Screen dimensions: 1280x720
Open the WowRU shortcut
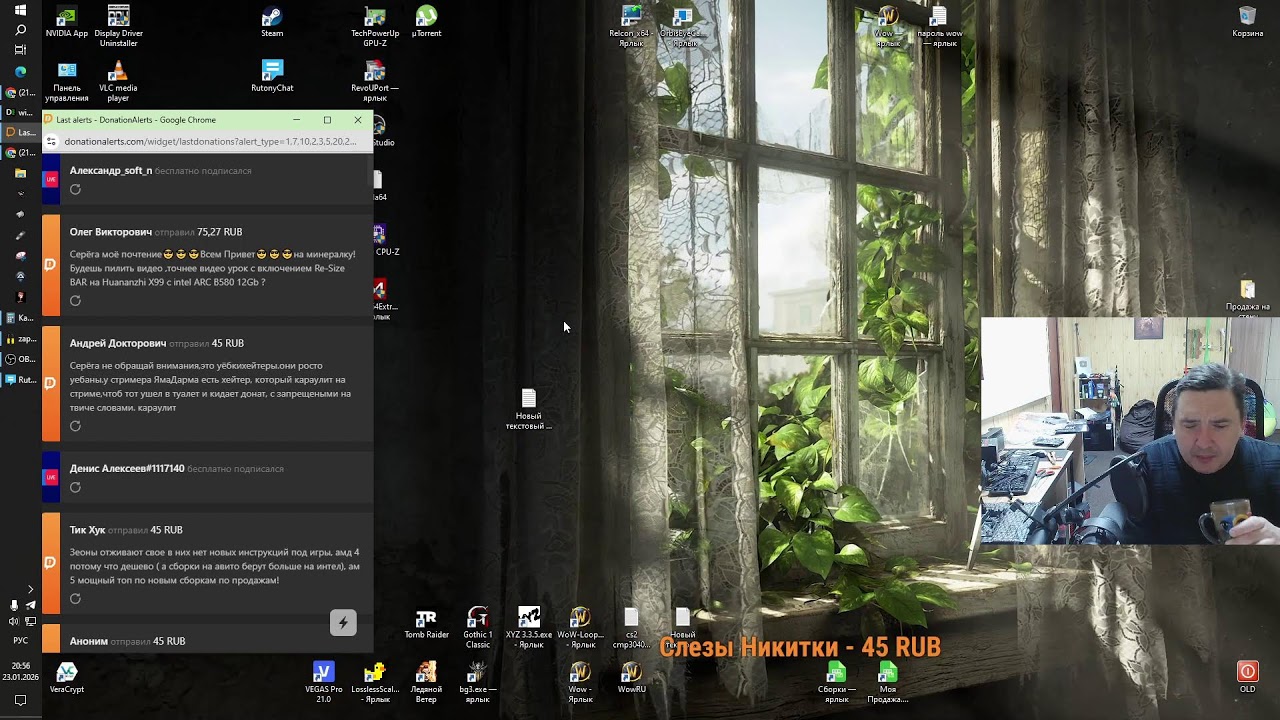click(631, 678)
